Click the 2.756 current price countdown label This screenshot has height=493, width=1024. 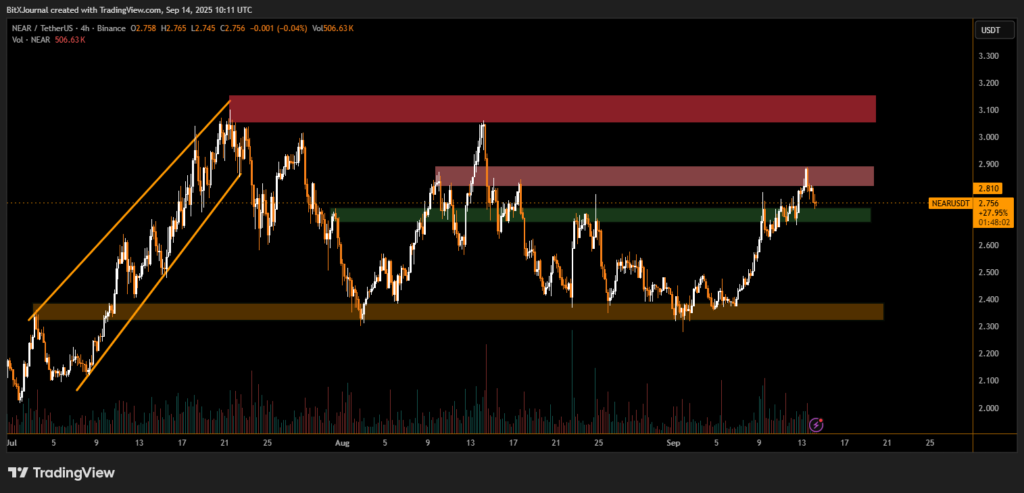(x=988, y=210)
